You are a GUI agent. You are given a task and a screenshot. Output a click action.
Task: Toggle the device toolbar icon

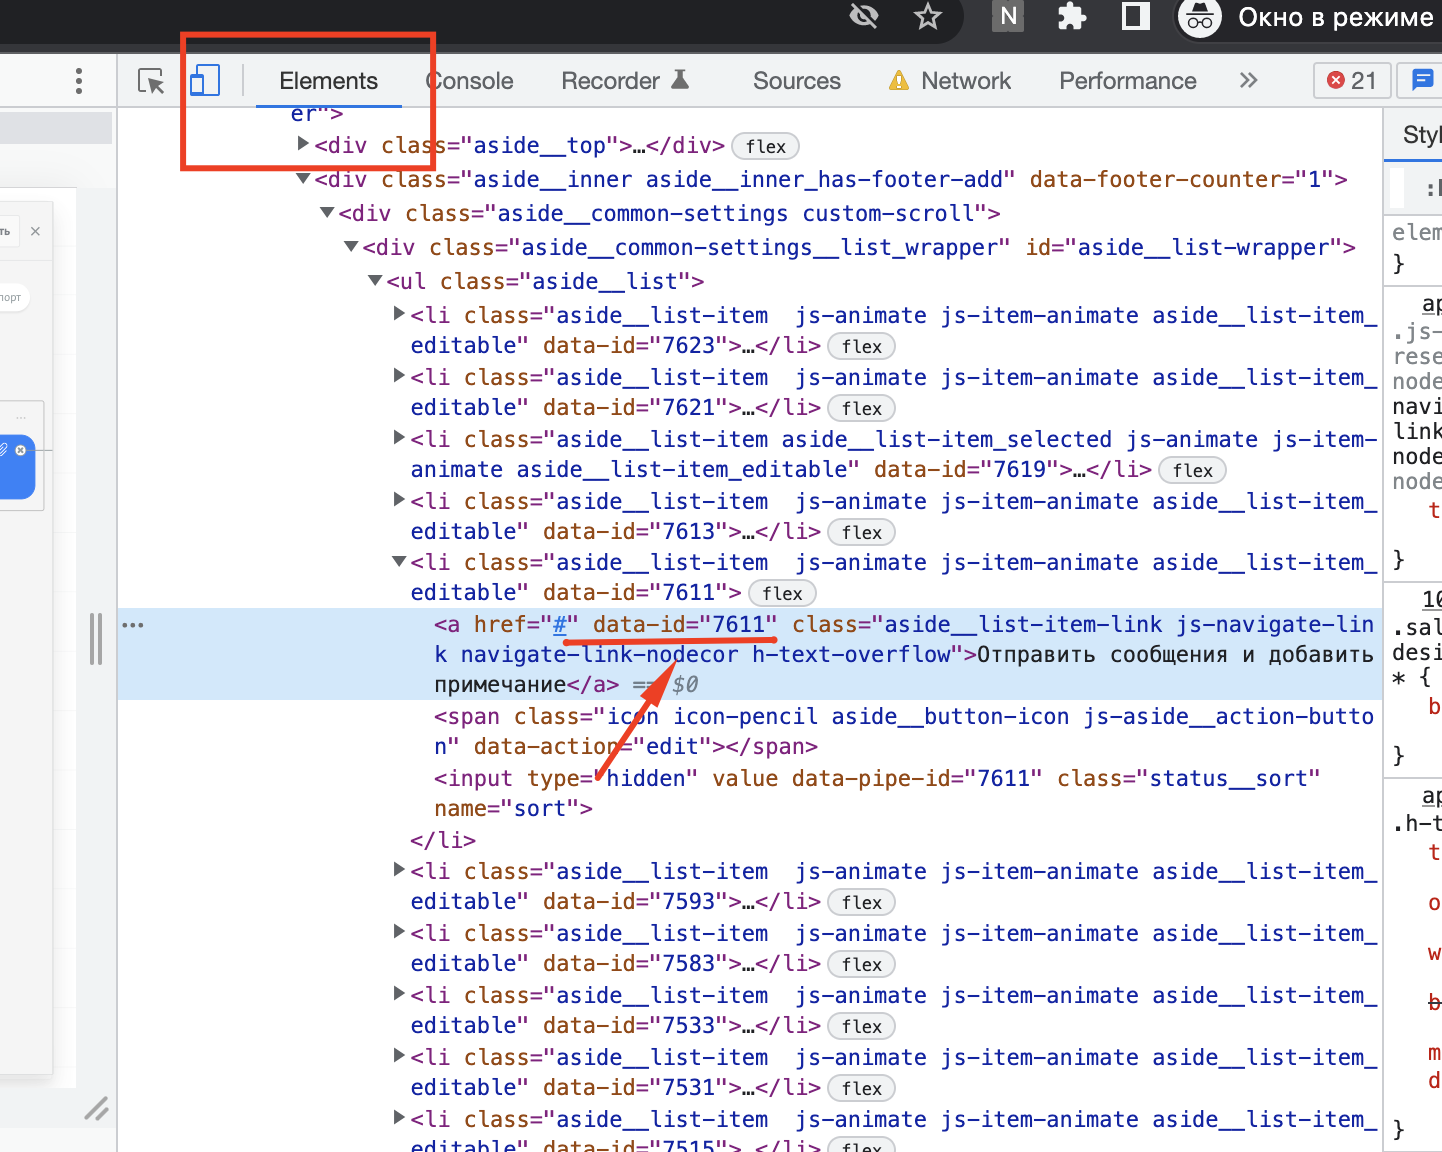click(x=205, y=81)
